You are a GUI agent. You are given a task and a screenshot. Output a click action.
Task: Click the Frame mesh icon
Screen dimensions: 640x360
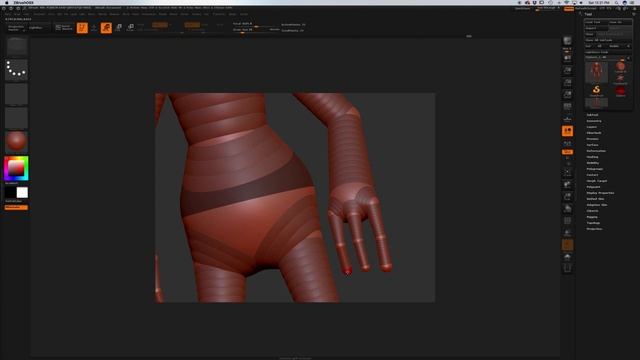567,173
